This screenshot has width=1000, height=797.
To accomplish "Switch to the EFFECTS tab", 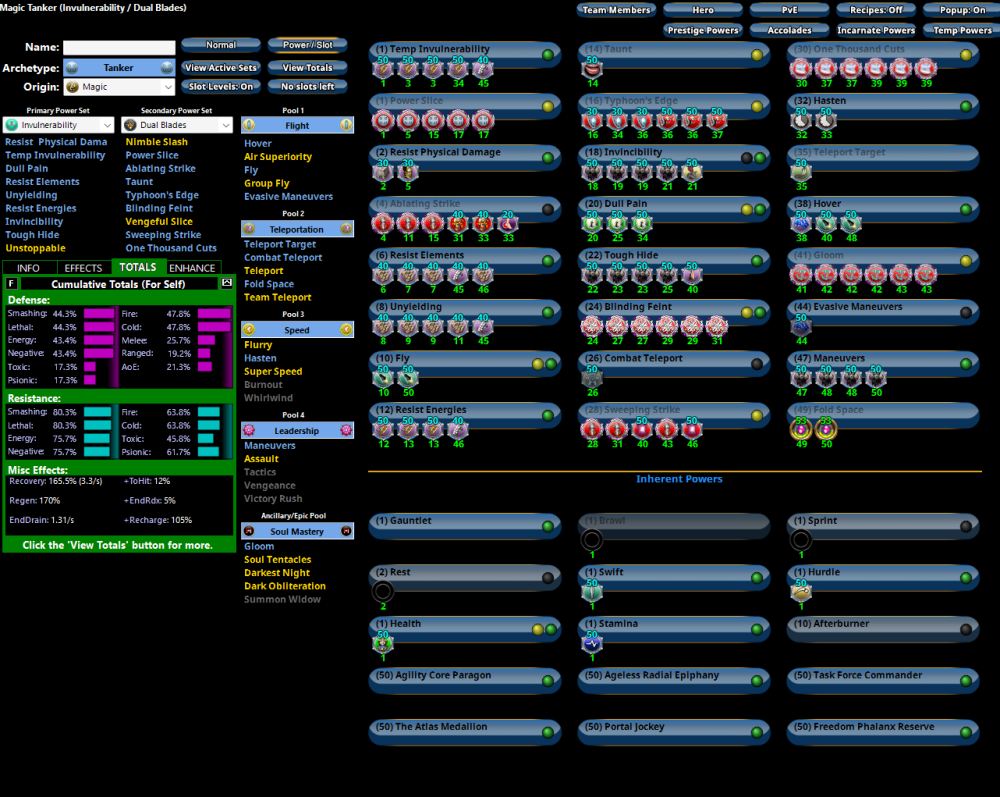I will pos(83,268).
